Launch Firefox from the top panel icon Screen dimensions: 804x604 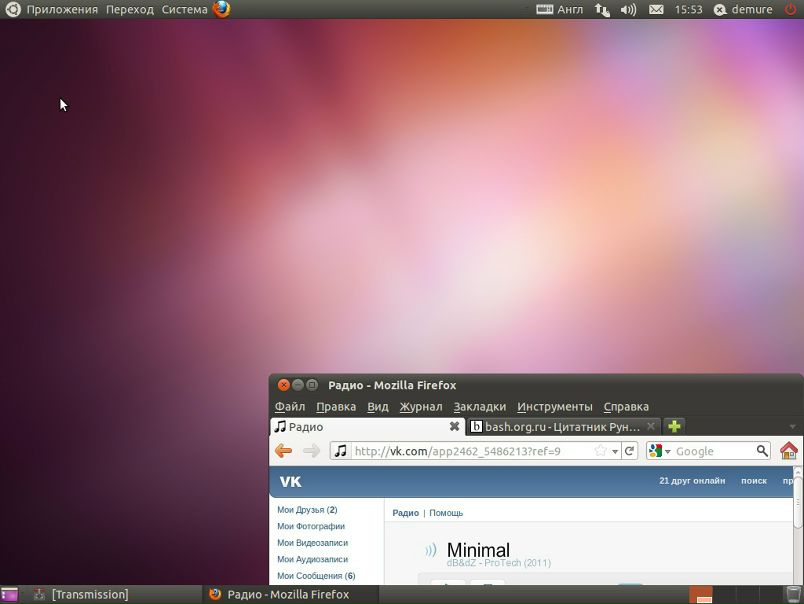(x=221, y=9)
